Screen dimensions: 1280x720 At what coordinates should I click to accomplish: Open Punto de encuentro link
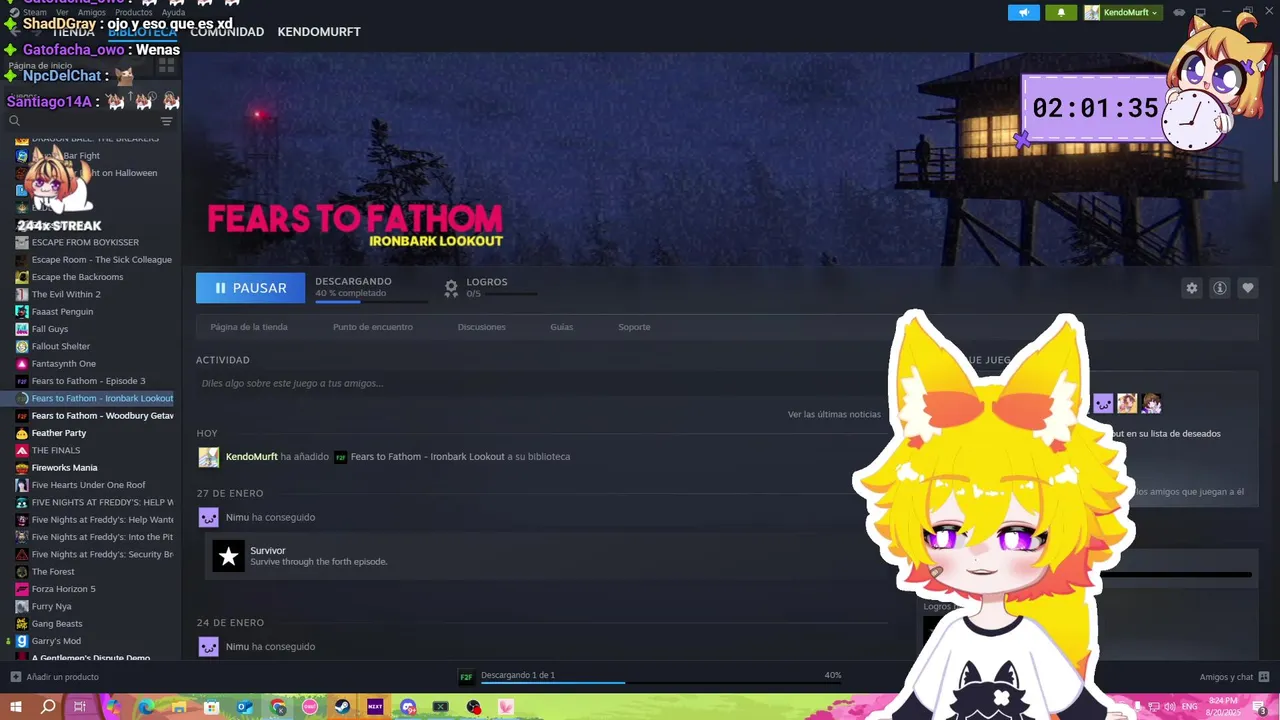(x=372, y=327)
